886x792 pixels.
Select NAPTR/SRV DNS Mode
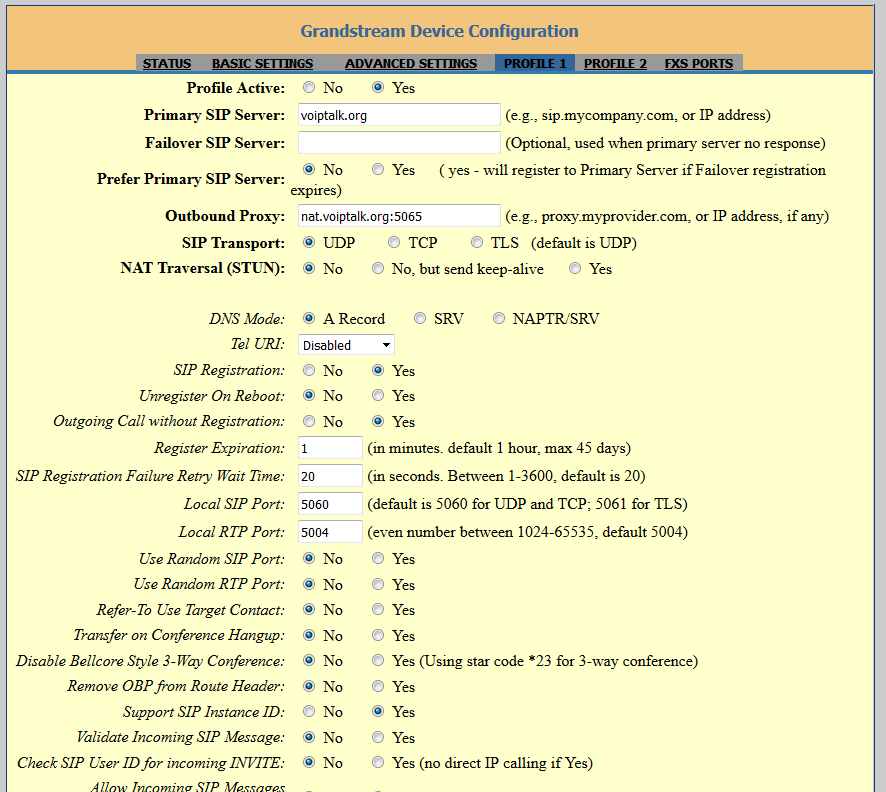tap(498, 318)
